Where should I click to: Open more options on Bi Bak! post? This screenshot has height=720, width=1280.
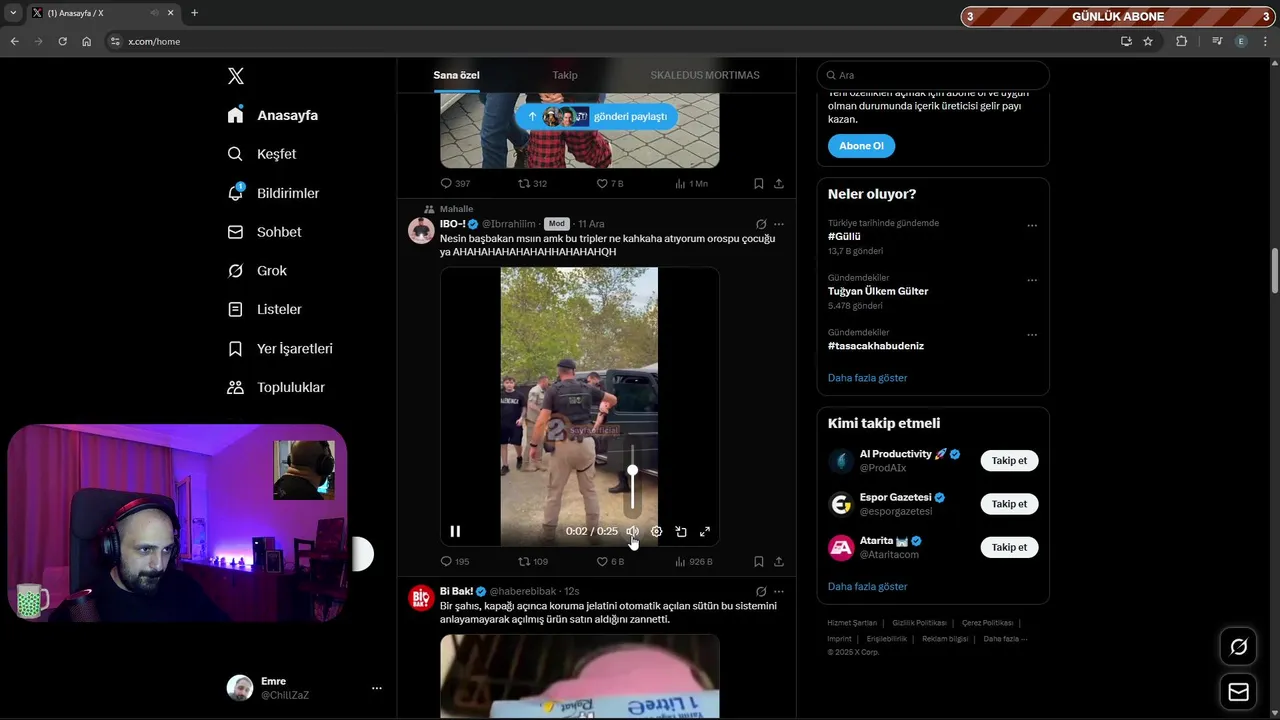pos(779,592)
